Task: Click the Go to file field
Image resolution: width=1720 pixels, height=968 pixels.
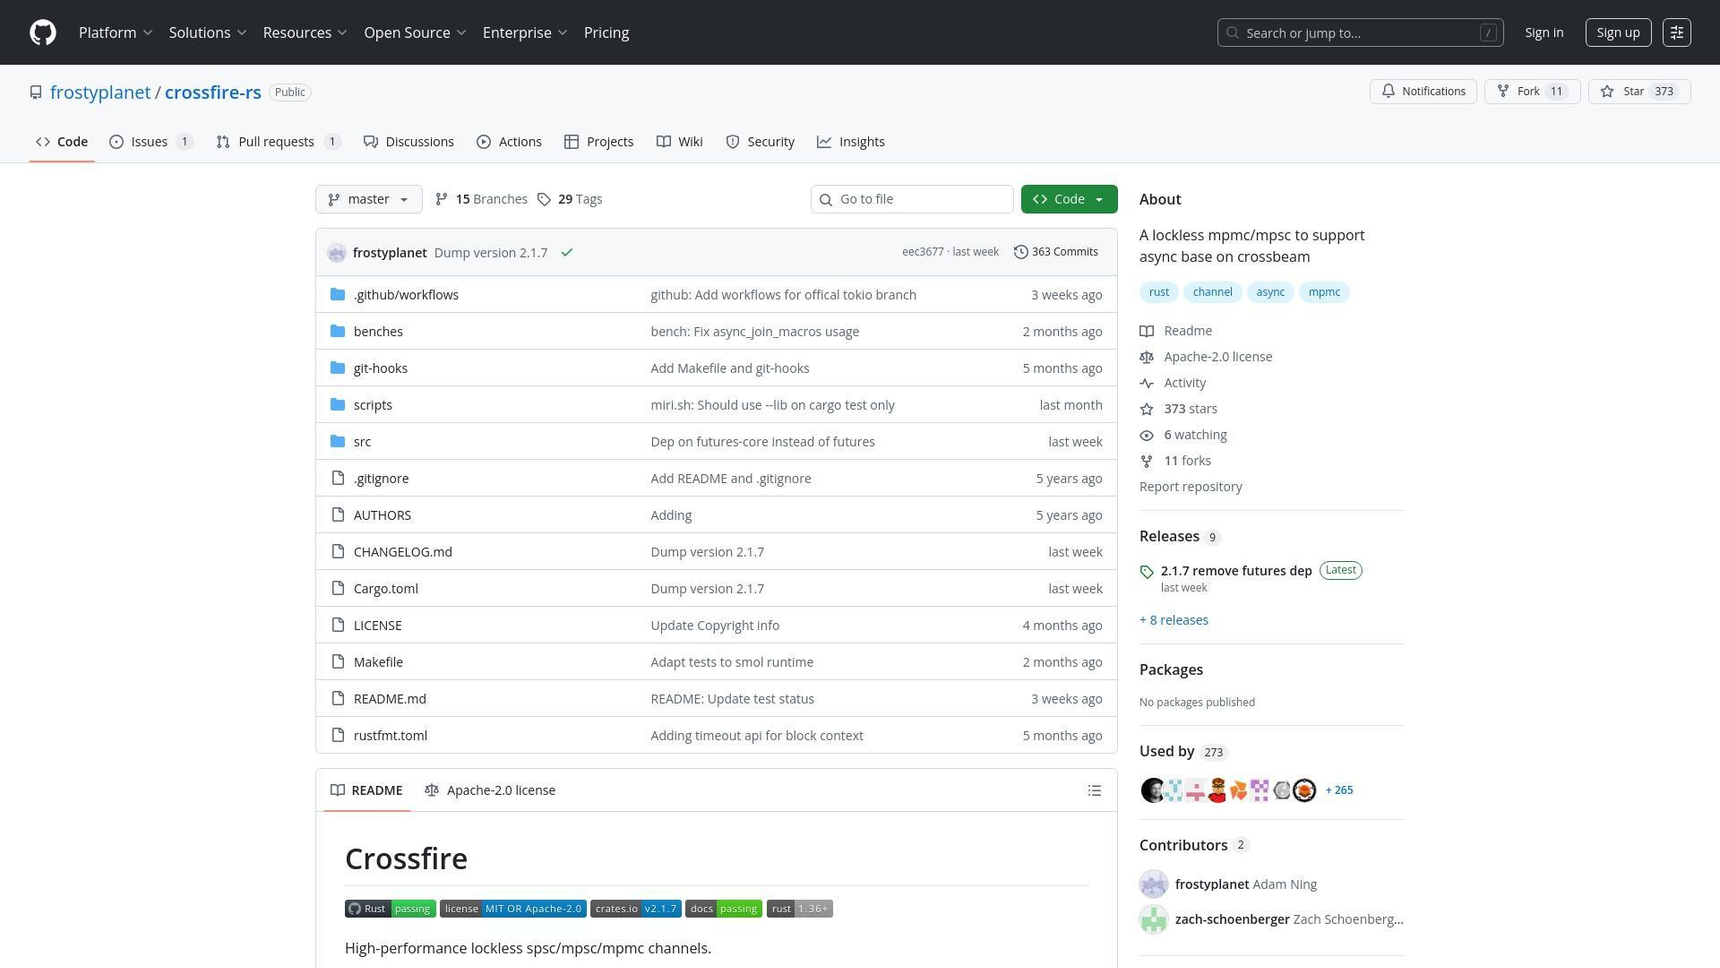Action: click(911, 199)
